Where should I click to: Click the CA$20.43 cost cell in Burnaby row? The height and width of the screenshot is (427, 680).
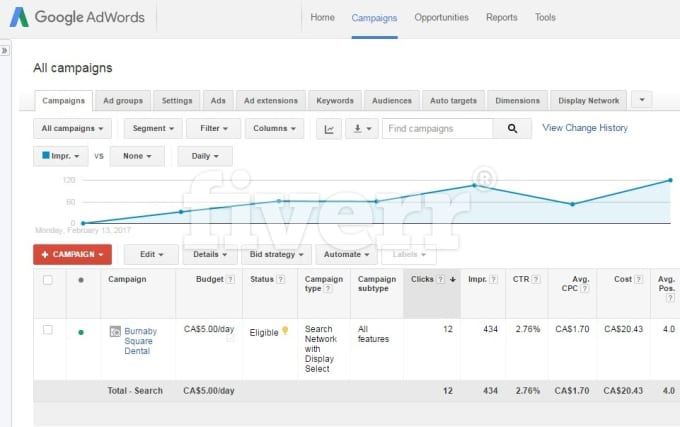pos(624,329)
